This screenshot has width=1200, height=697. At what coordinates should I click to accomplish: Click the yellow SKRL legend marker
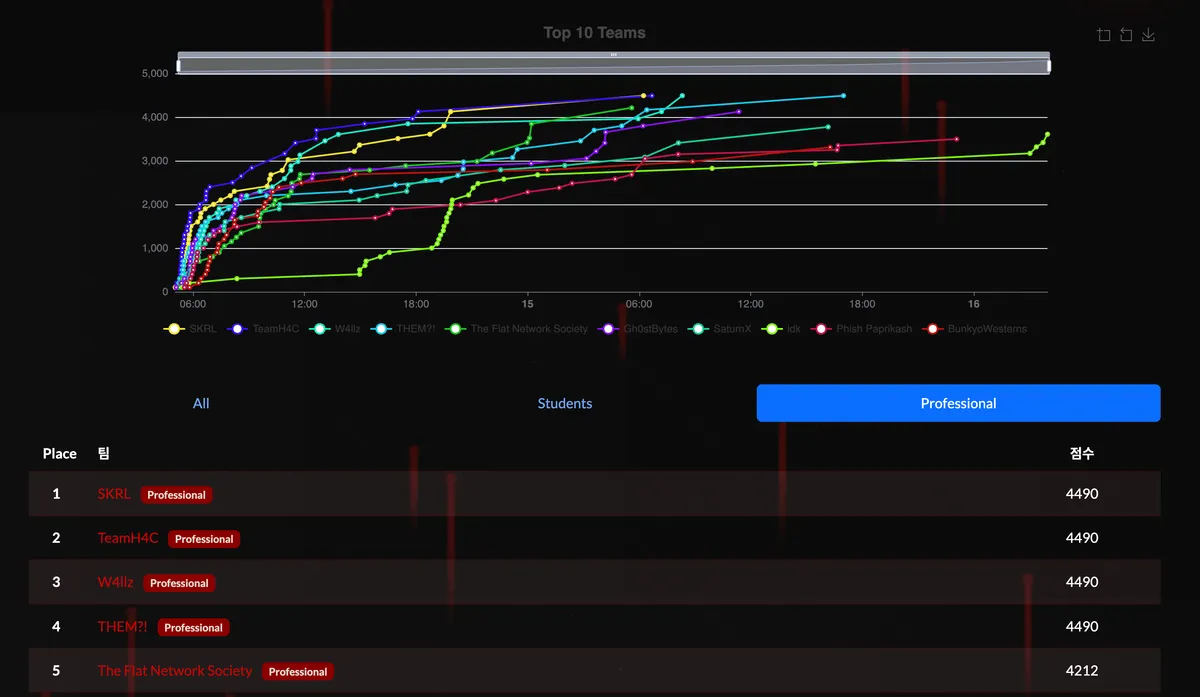point(173,328)
